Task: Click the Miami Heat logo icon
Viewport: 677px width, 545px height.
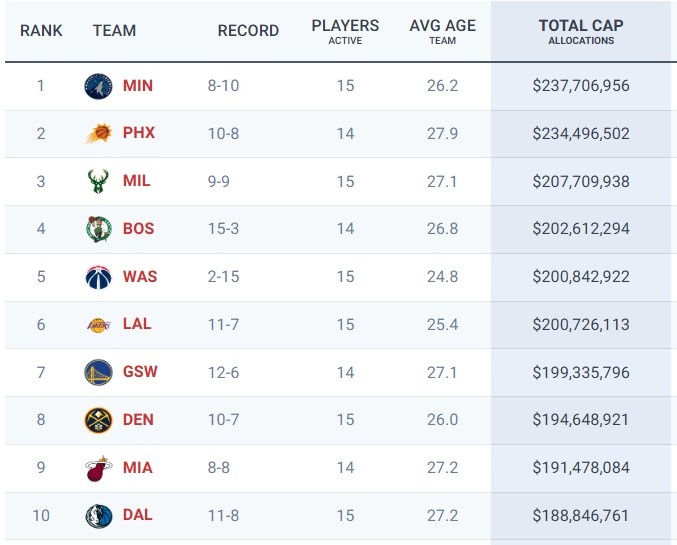Action: click(x=99, y=468)
